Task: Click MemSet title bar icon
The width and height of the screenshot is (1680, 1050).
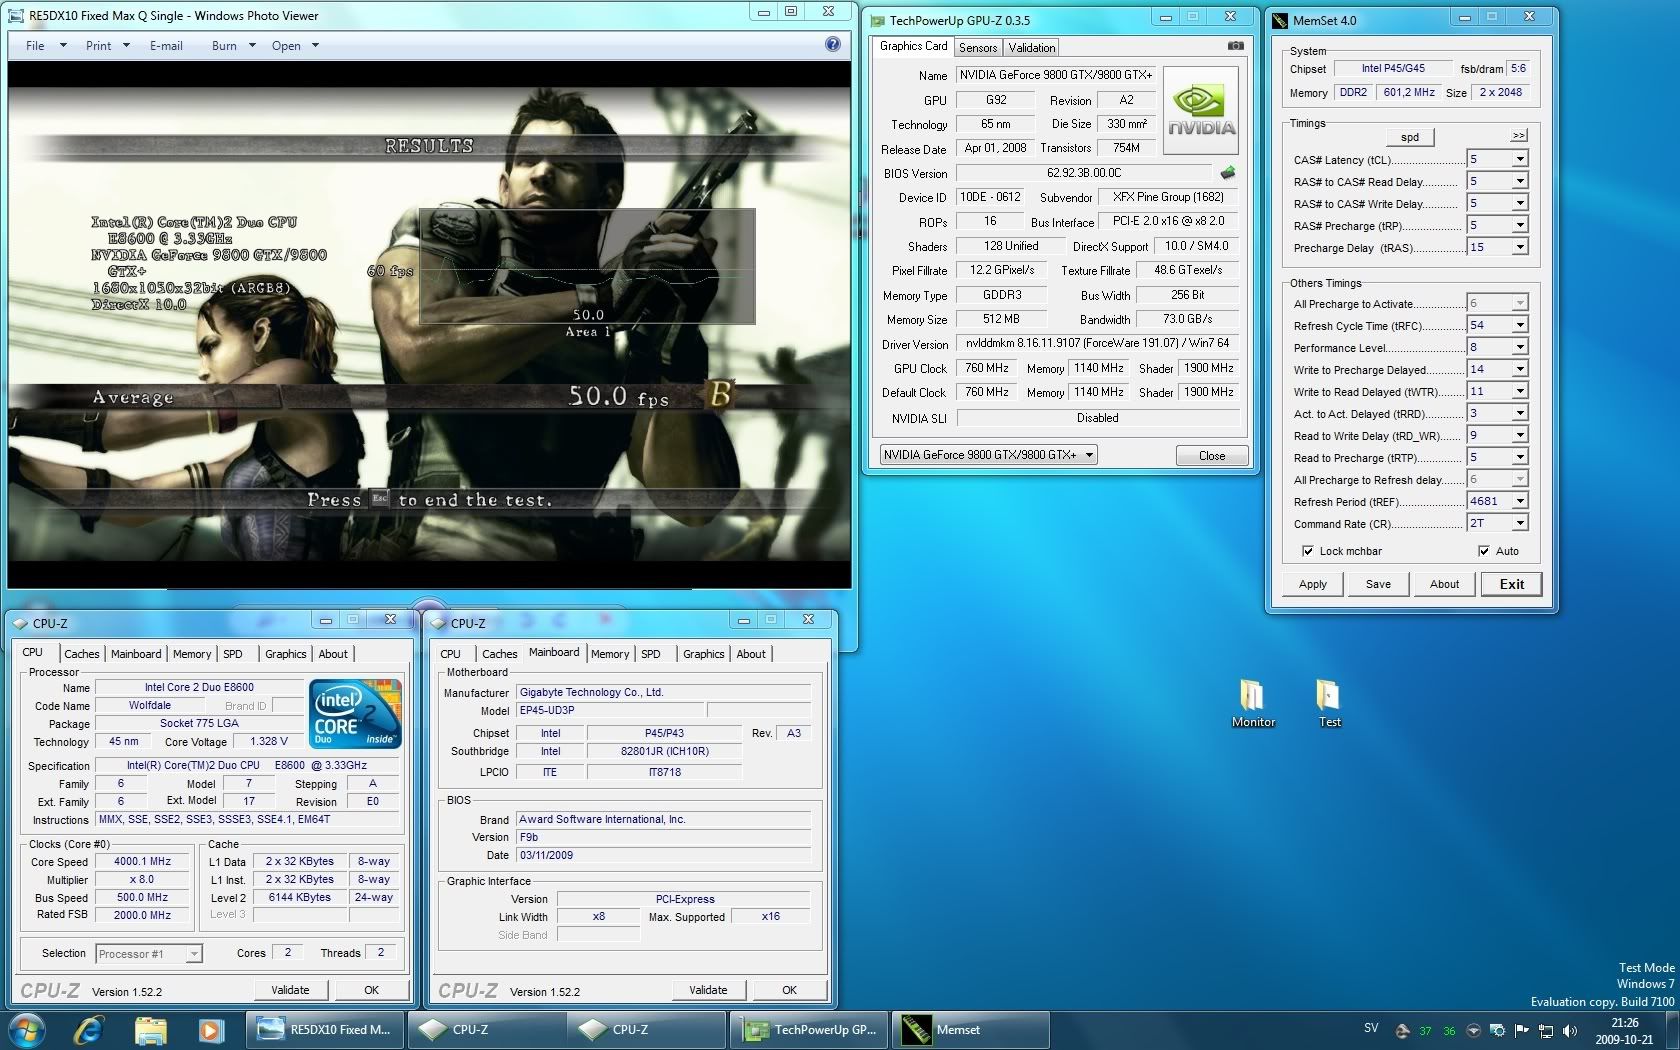Action: [1280, 20]
